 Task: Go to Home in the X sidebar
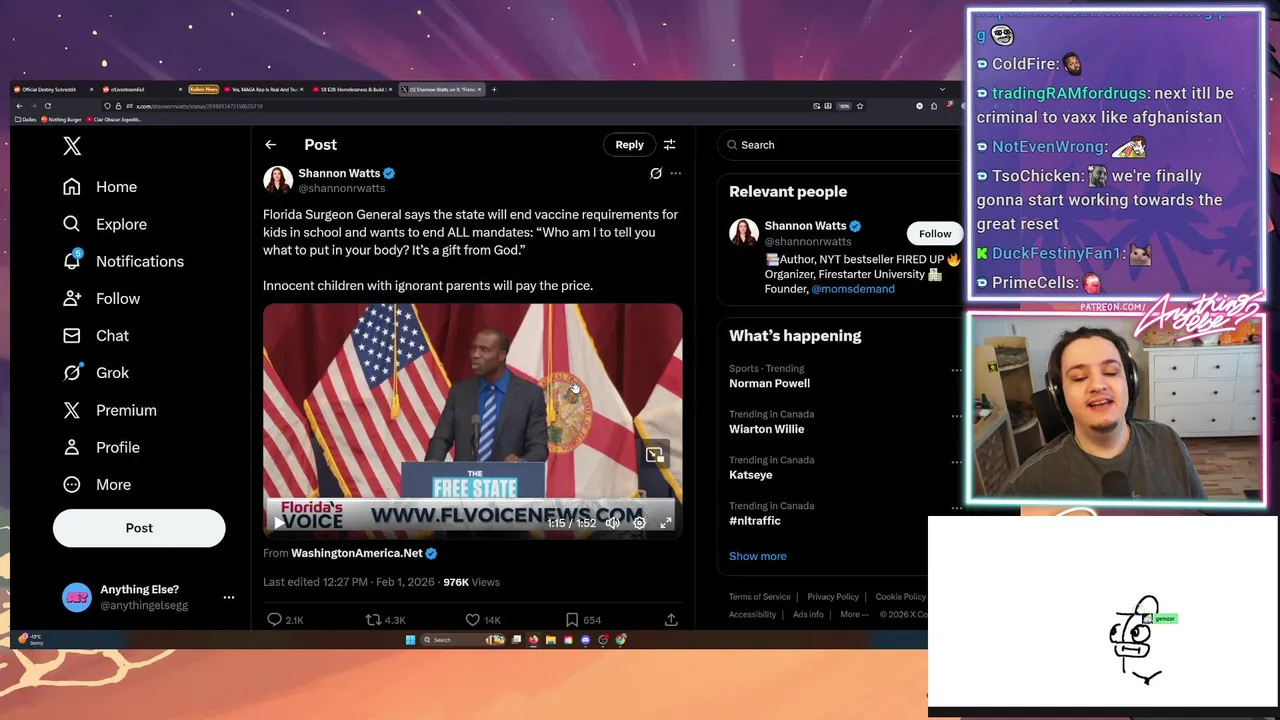coord(100,187)
